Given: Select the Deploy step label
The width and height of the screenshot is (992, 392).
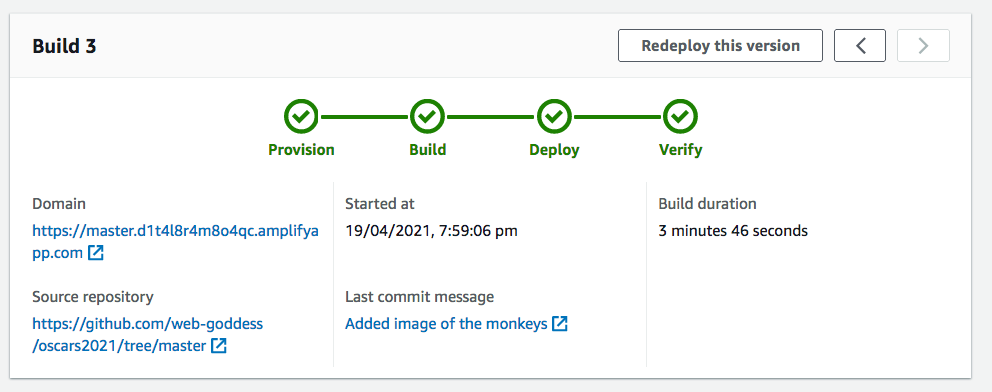Looking at the screenshot, I should point(554,150).
